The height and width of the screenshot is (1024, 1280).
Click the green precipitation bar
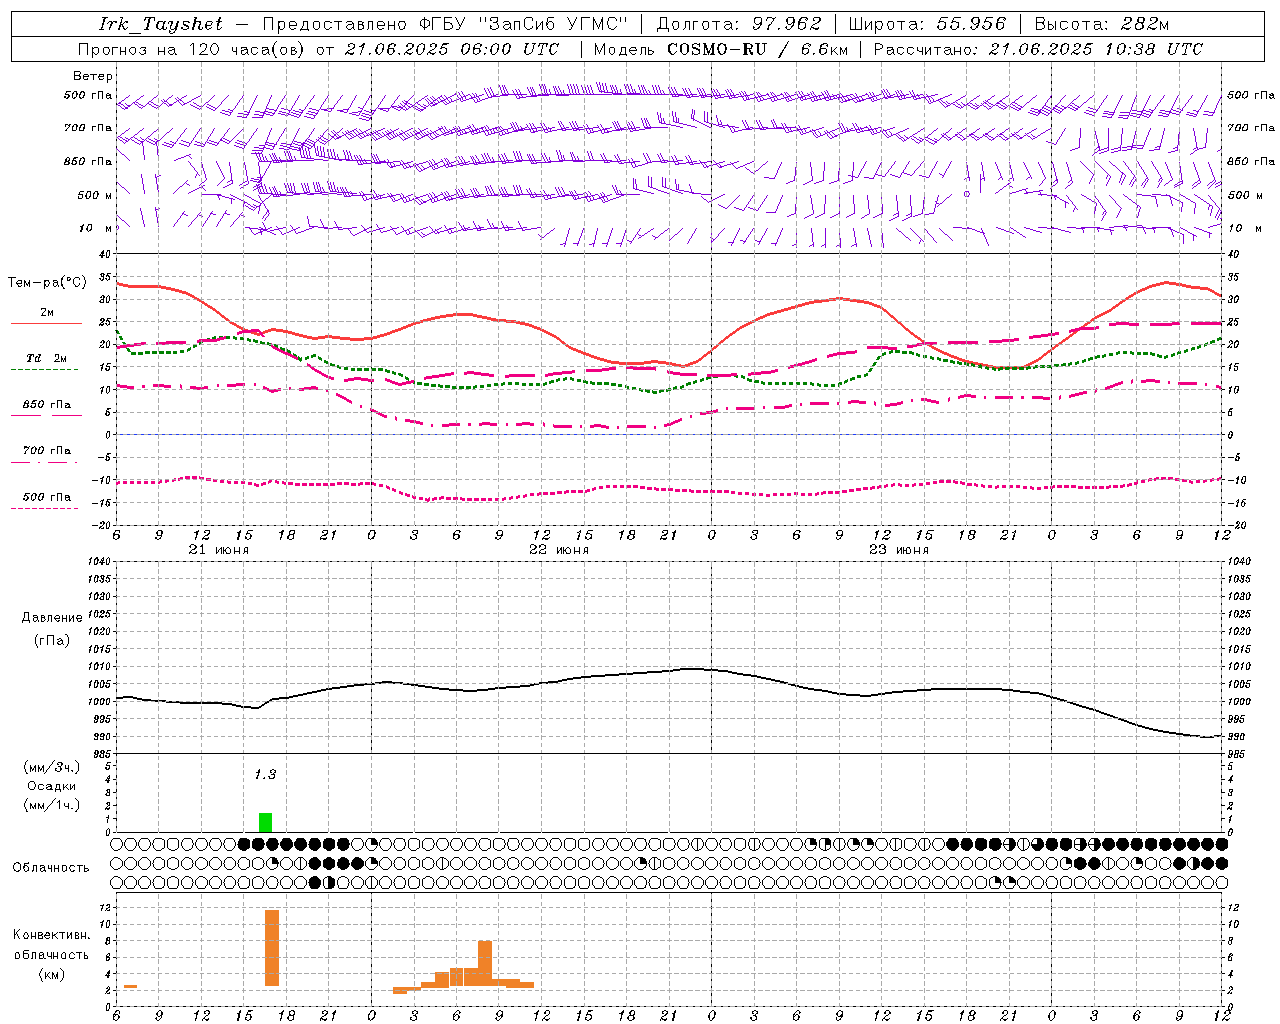tap(265, 822)
